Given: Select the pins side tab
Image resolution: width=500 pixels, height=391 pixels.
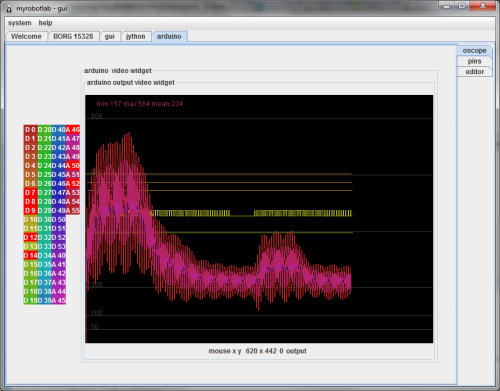Looking at the screenshot, I should (474, 61).
